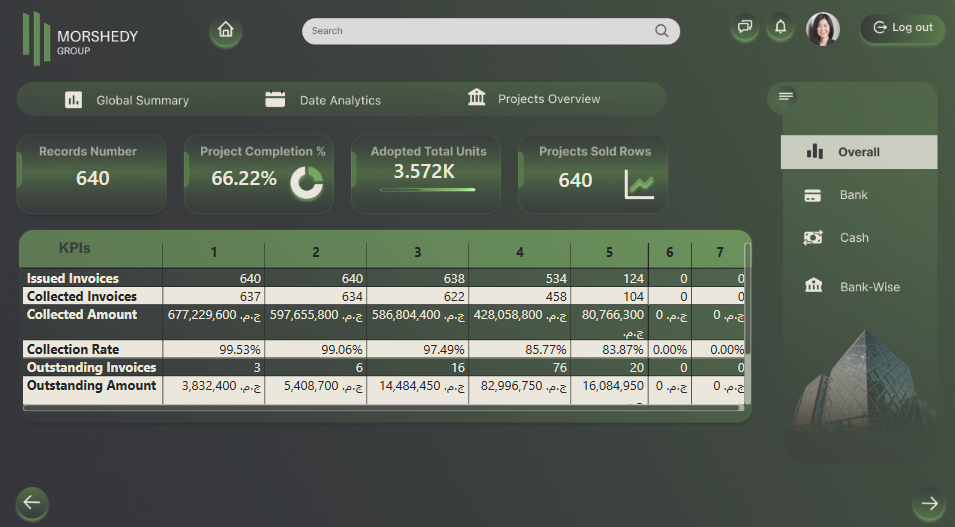This screenshot has height=527, width=955.
Task: Click column header 2
Action: click(315, 252)
